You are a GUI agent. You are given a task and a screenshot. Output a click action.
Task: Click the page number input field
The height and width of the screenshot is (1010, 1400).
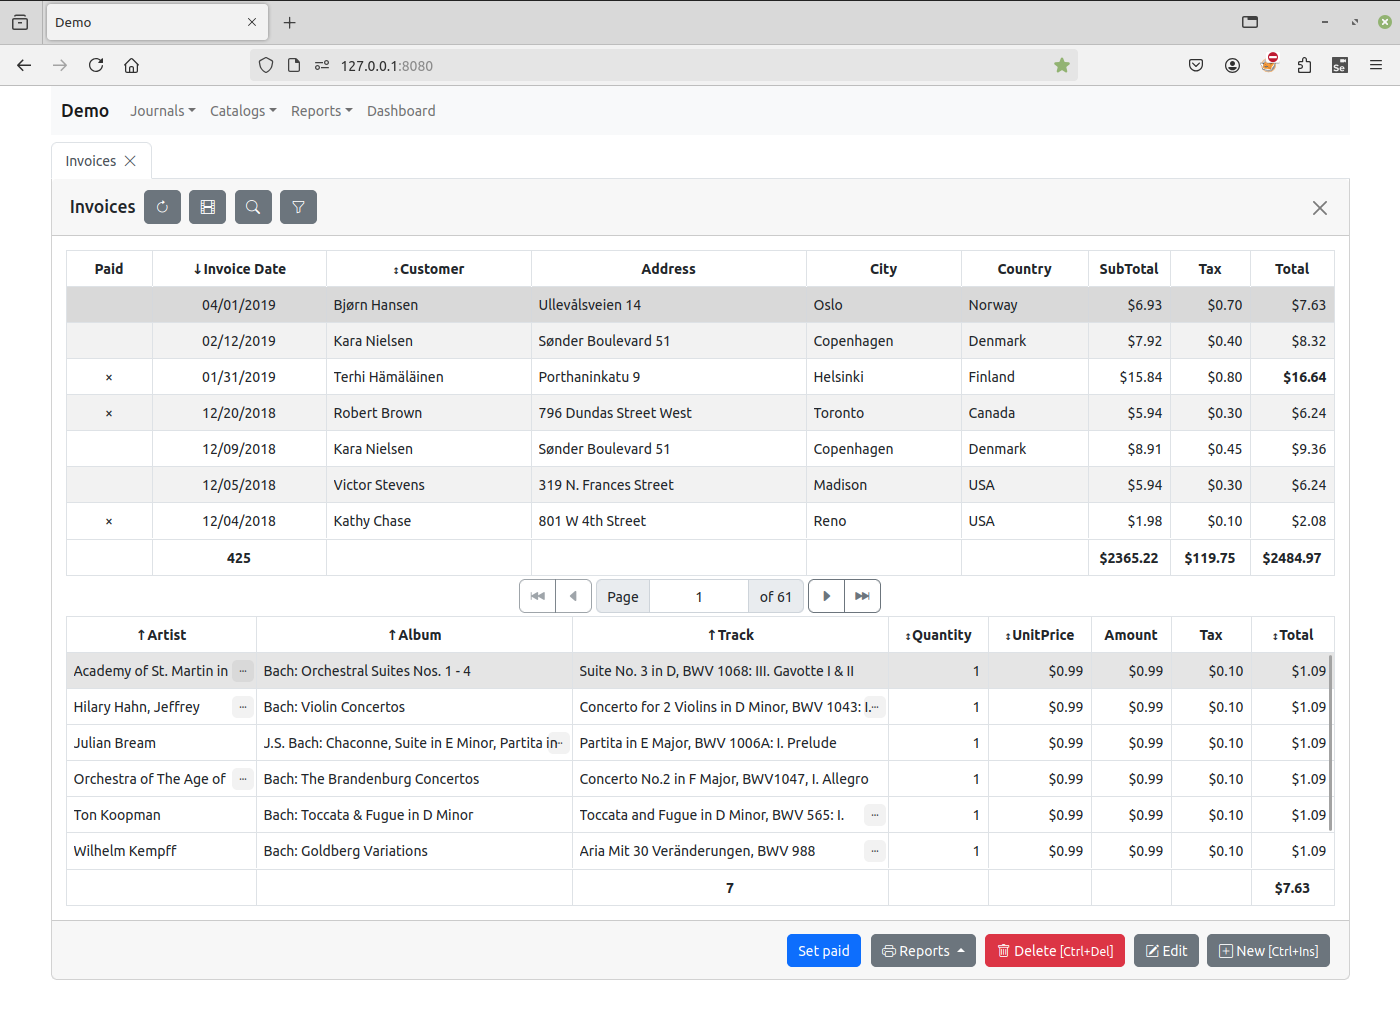699,597
